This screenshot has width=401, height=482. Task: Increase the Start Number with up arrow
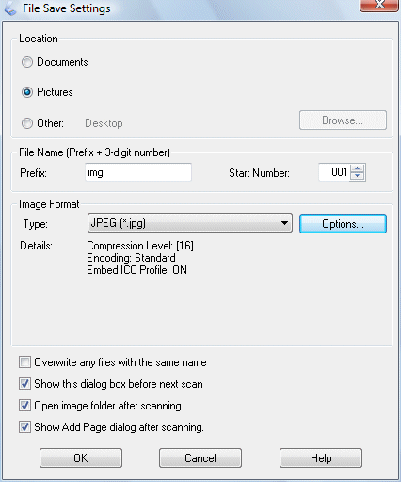[358, 169]
